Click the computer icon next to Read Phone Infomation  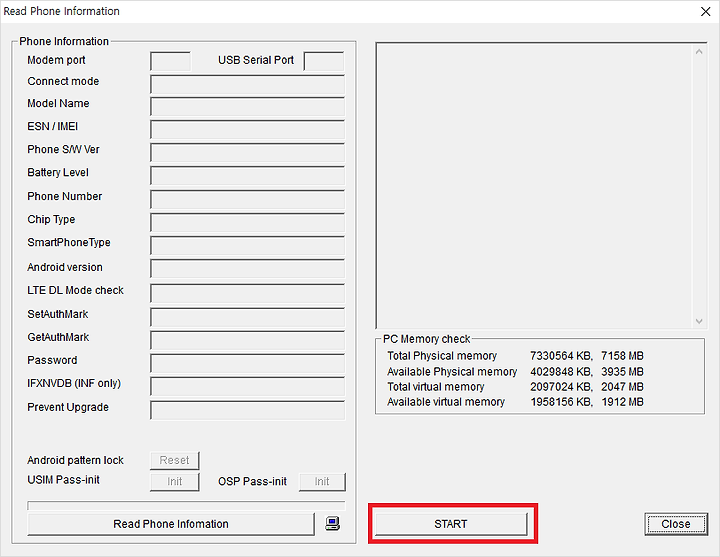[x=332, y=523]
